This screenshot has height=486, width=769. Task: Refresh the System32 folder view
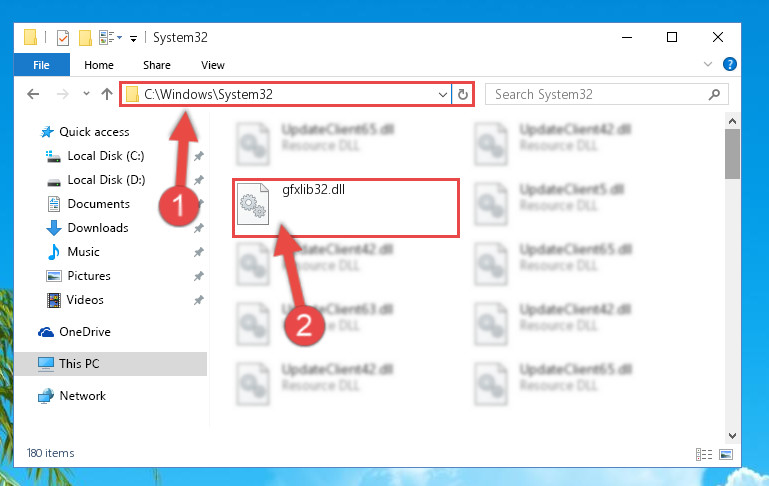(462, 94)
